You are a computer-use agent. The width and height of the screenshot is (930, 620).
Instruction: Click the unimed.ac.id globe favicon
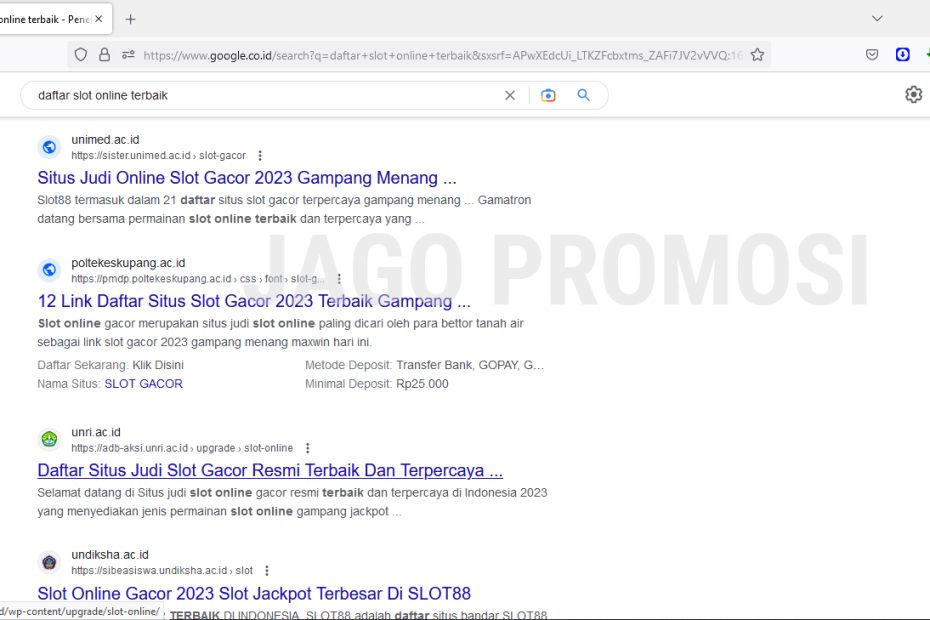49,147
